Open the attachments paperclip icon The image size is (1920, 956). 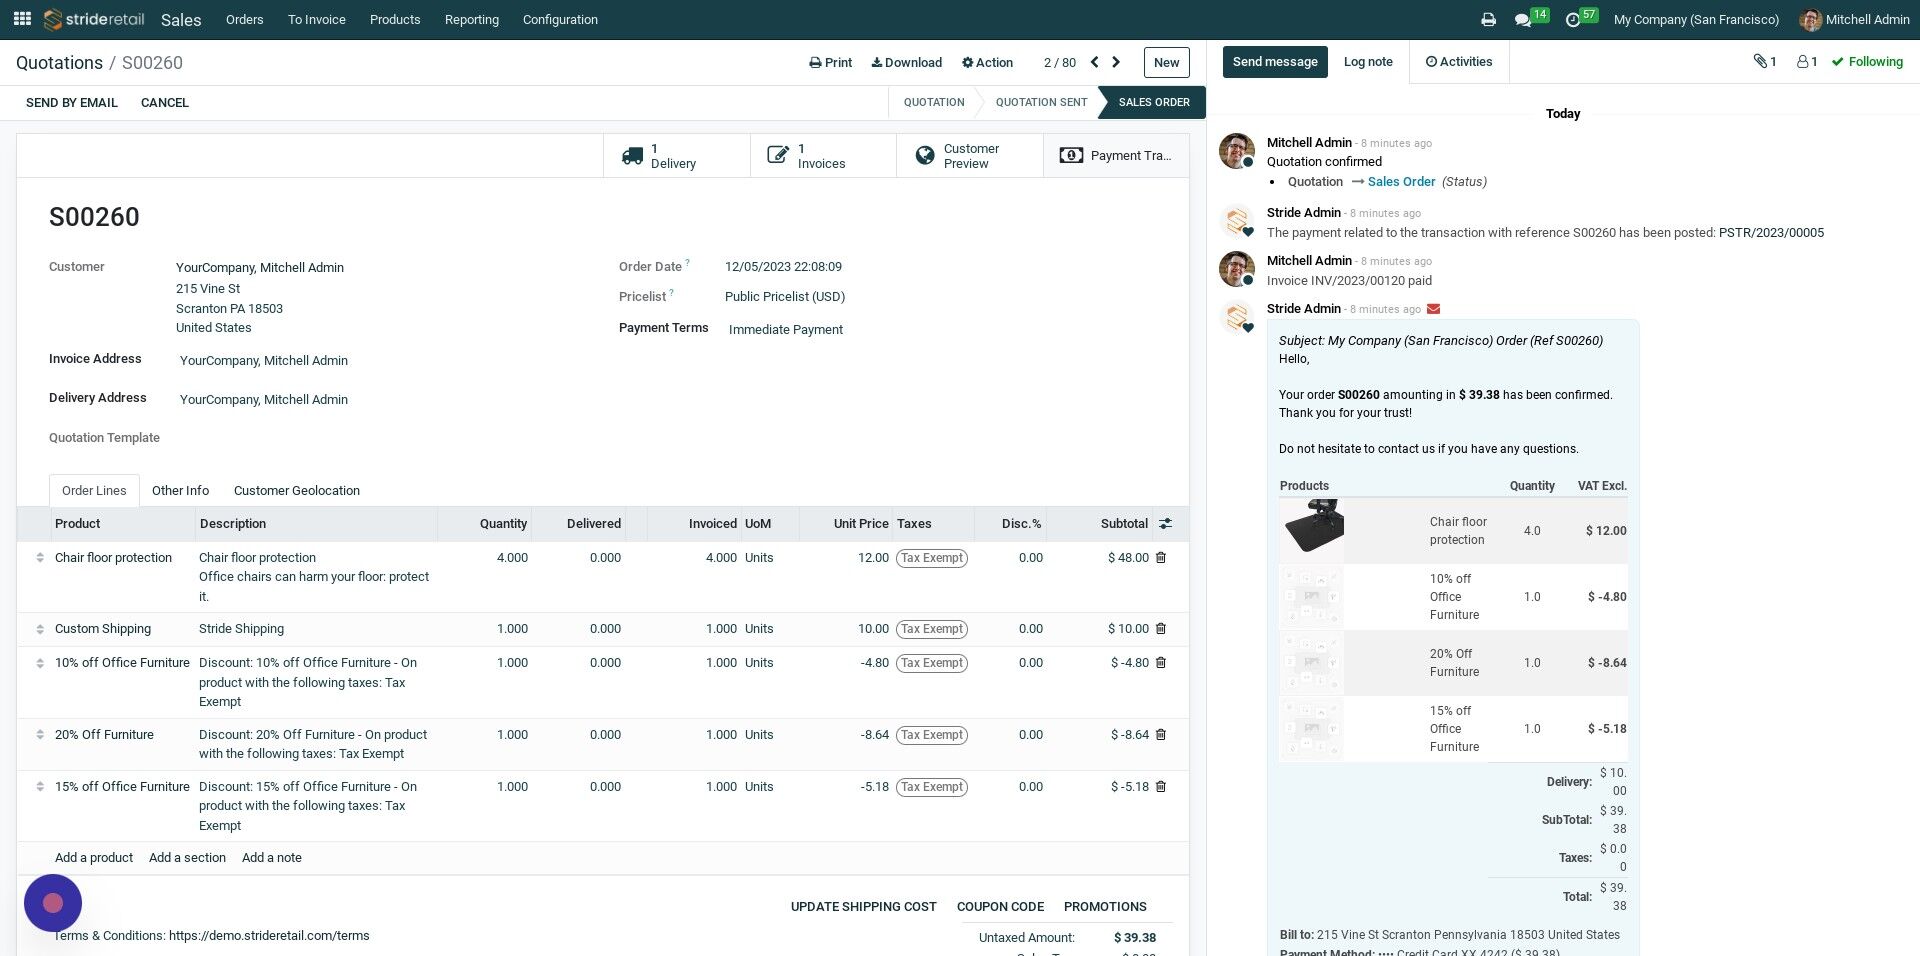pyautogui.click(x=1764, y=62)
